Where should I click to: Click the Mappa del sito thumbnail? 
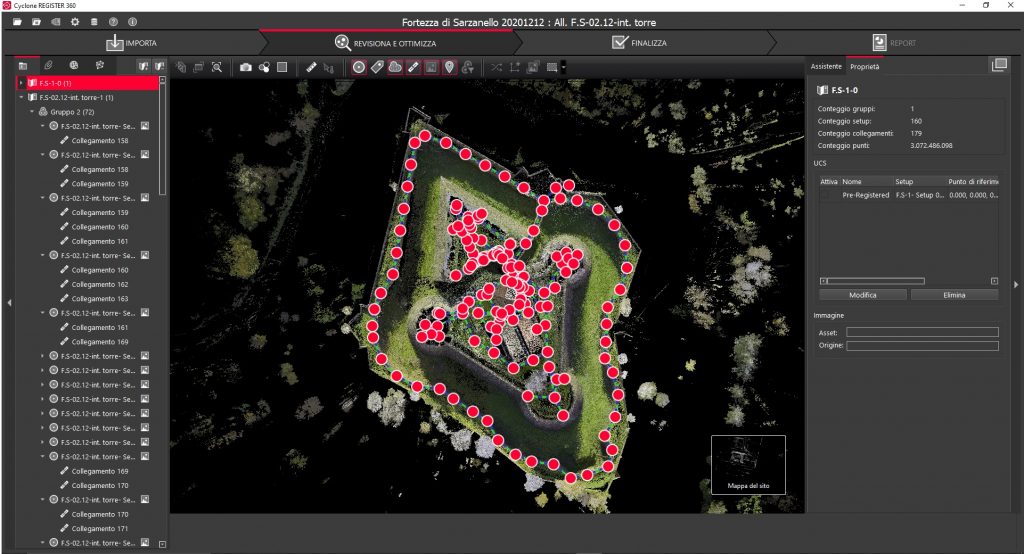[748, 465]
